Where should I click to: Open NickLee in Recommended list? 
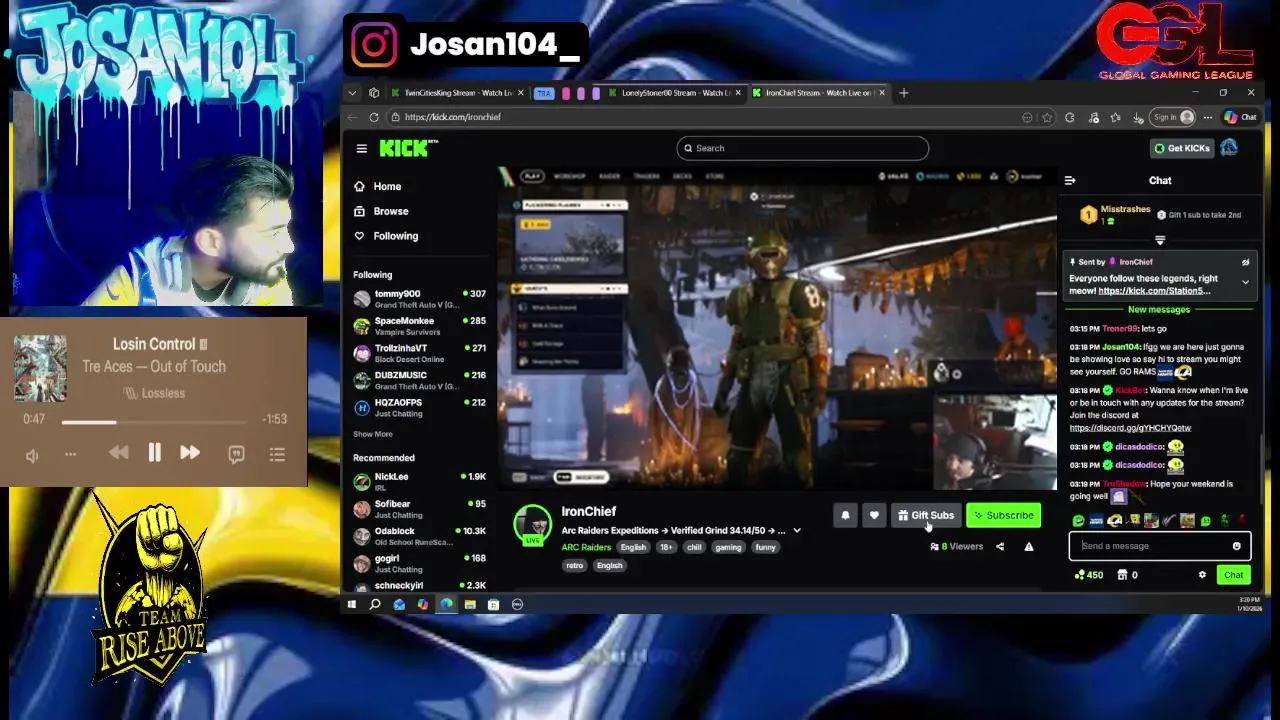[x=419, y=481]
